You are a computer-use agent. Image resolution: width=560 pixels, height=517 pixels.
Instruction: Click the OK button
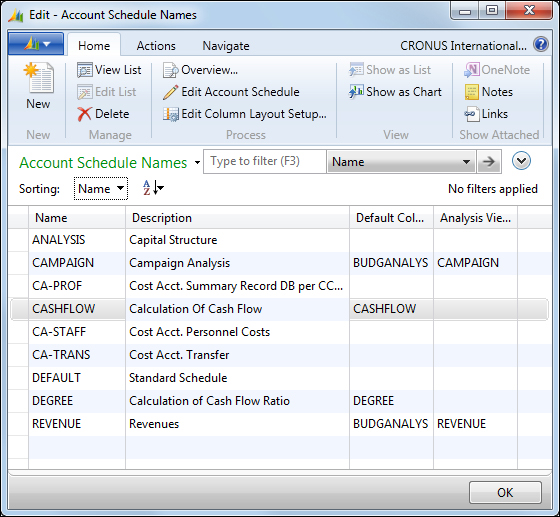[x=505, y=492]
